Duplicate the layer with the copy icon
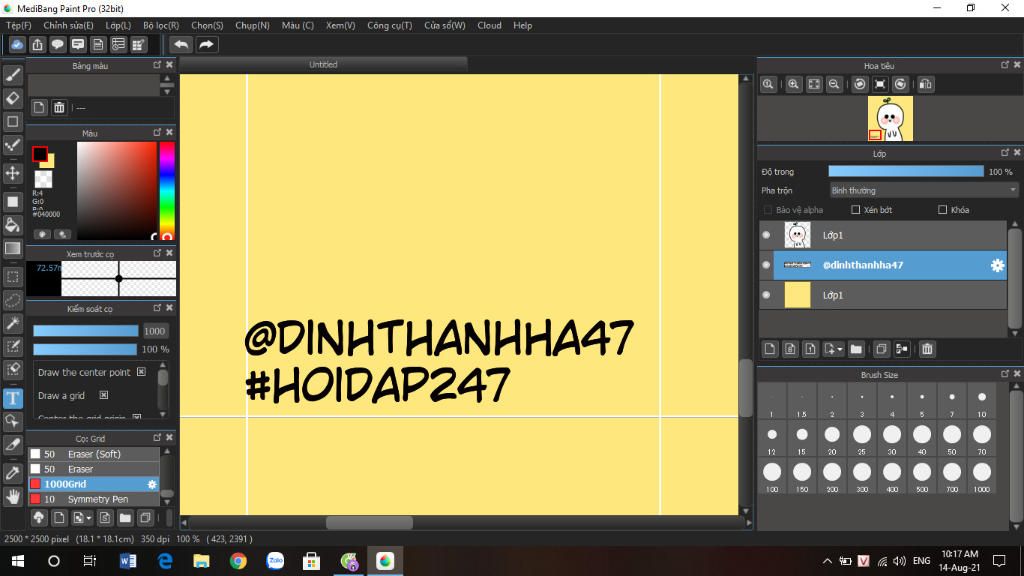 pos(881,349)
